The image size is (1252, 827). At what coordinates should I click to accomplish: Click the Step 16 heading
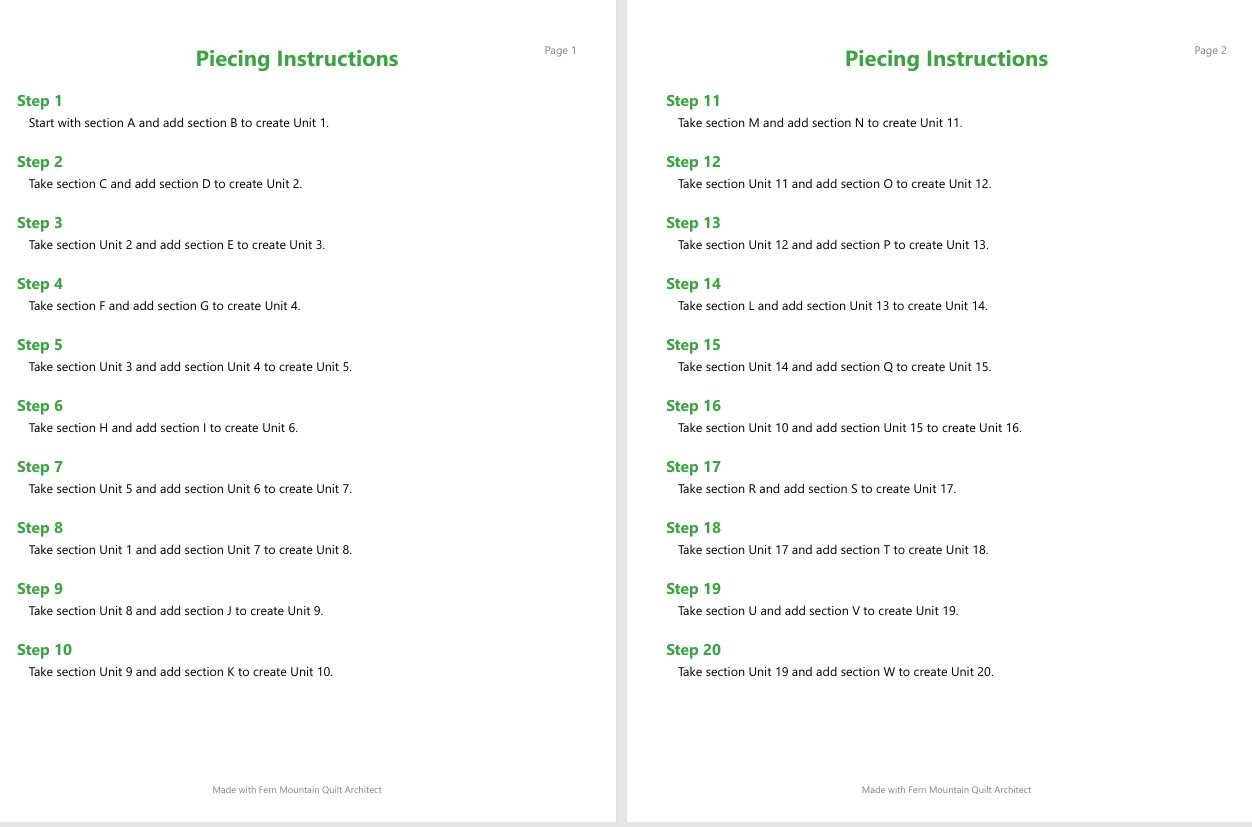[x=693, y=406]
